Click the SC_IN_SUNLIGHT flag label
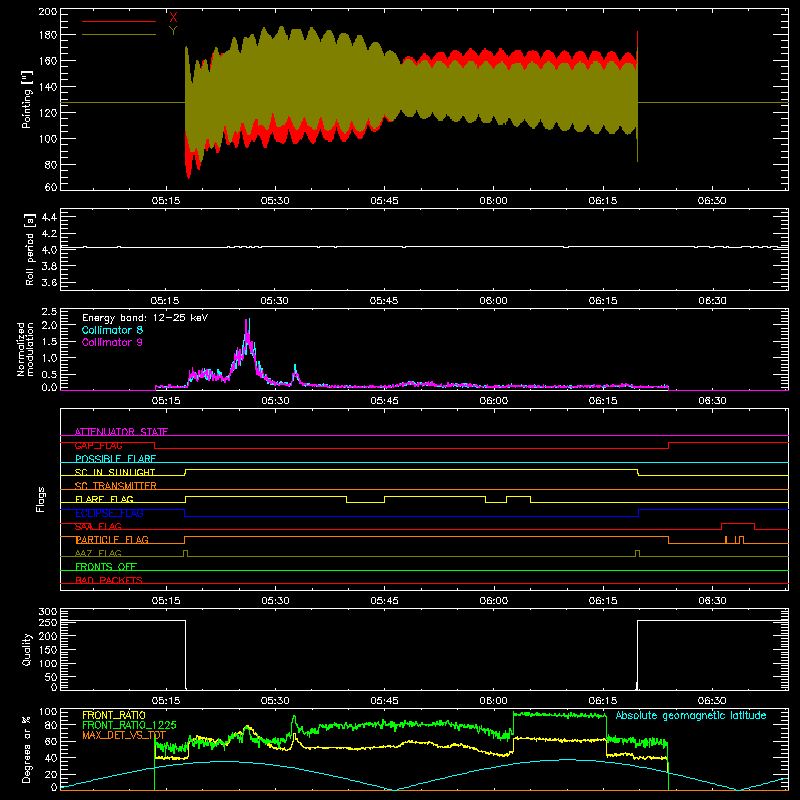Screen dimensions: 800x800 click(115, 472)
